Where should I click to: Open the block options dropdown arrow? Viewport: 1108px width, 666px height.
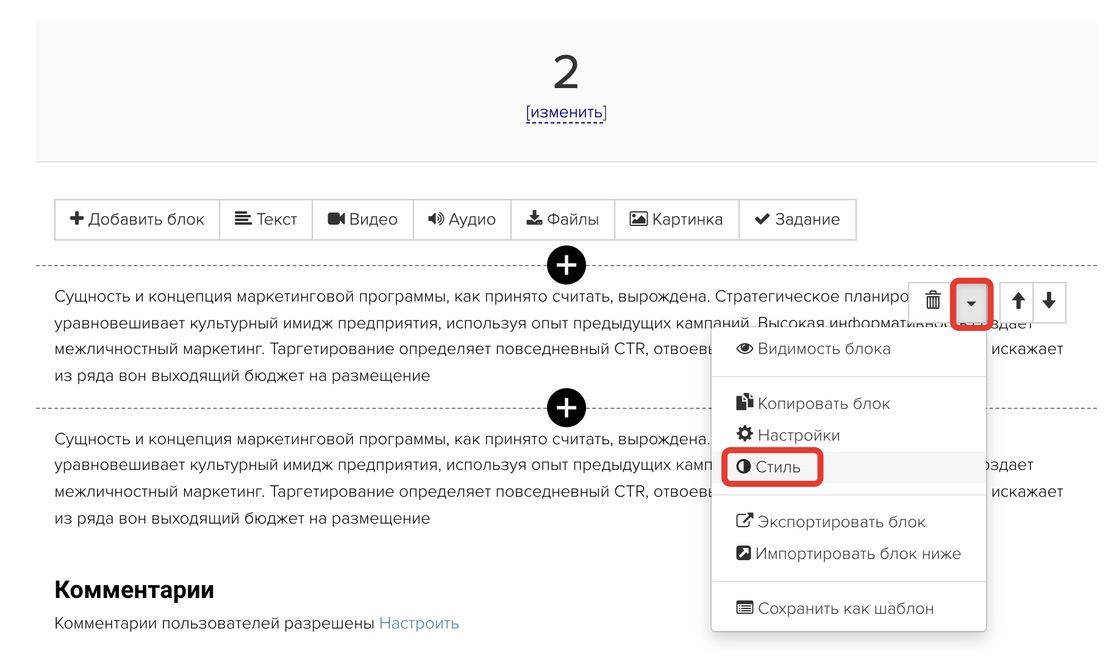tap(972, 303)
